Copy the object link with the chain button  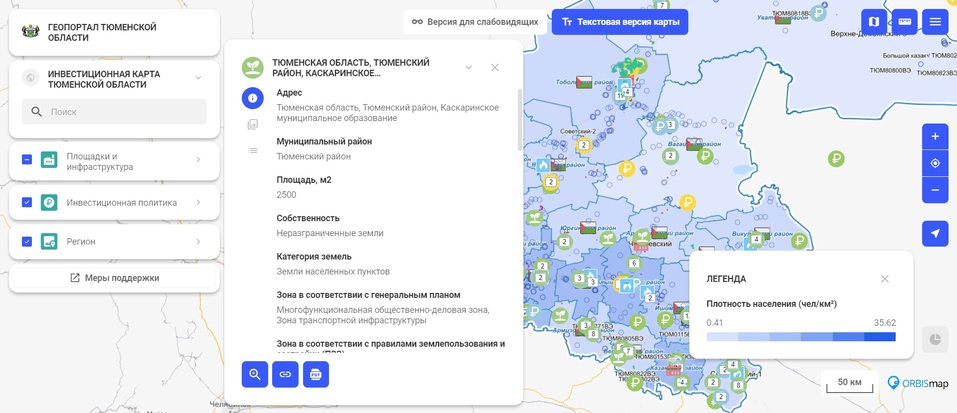click(285, 375)
